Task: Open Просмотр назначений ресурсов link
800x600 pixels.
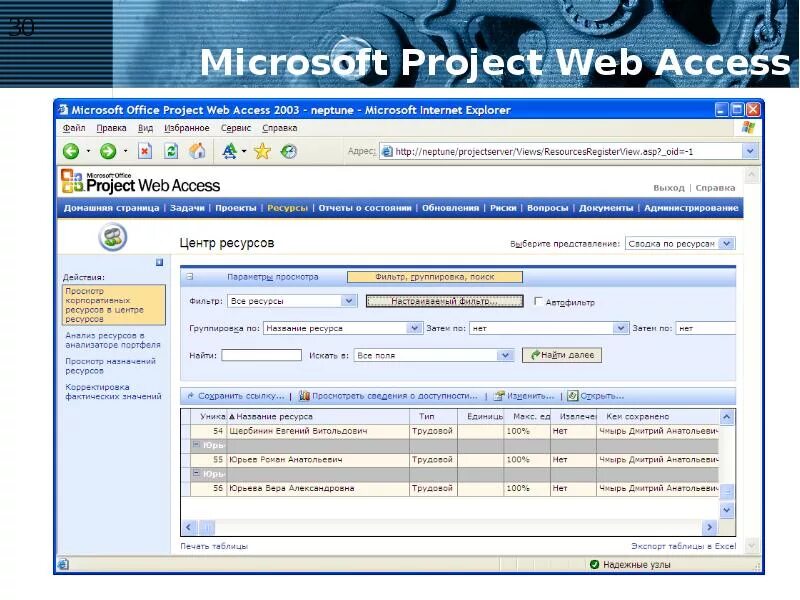Action: (x=111, y=366)
